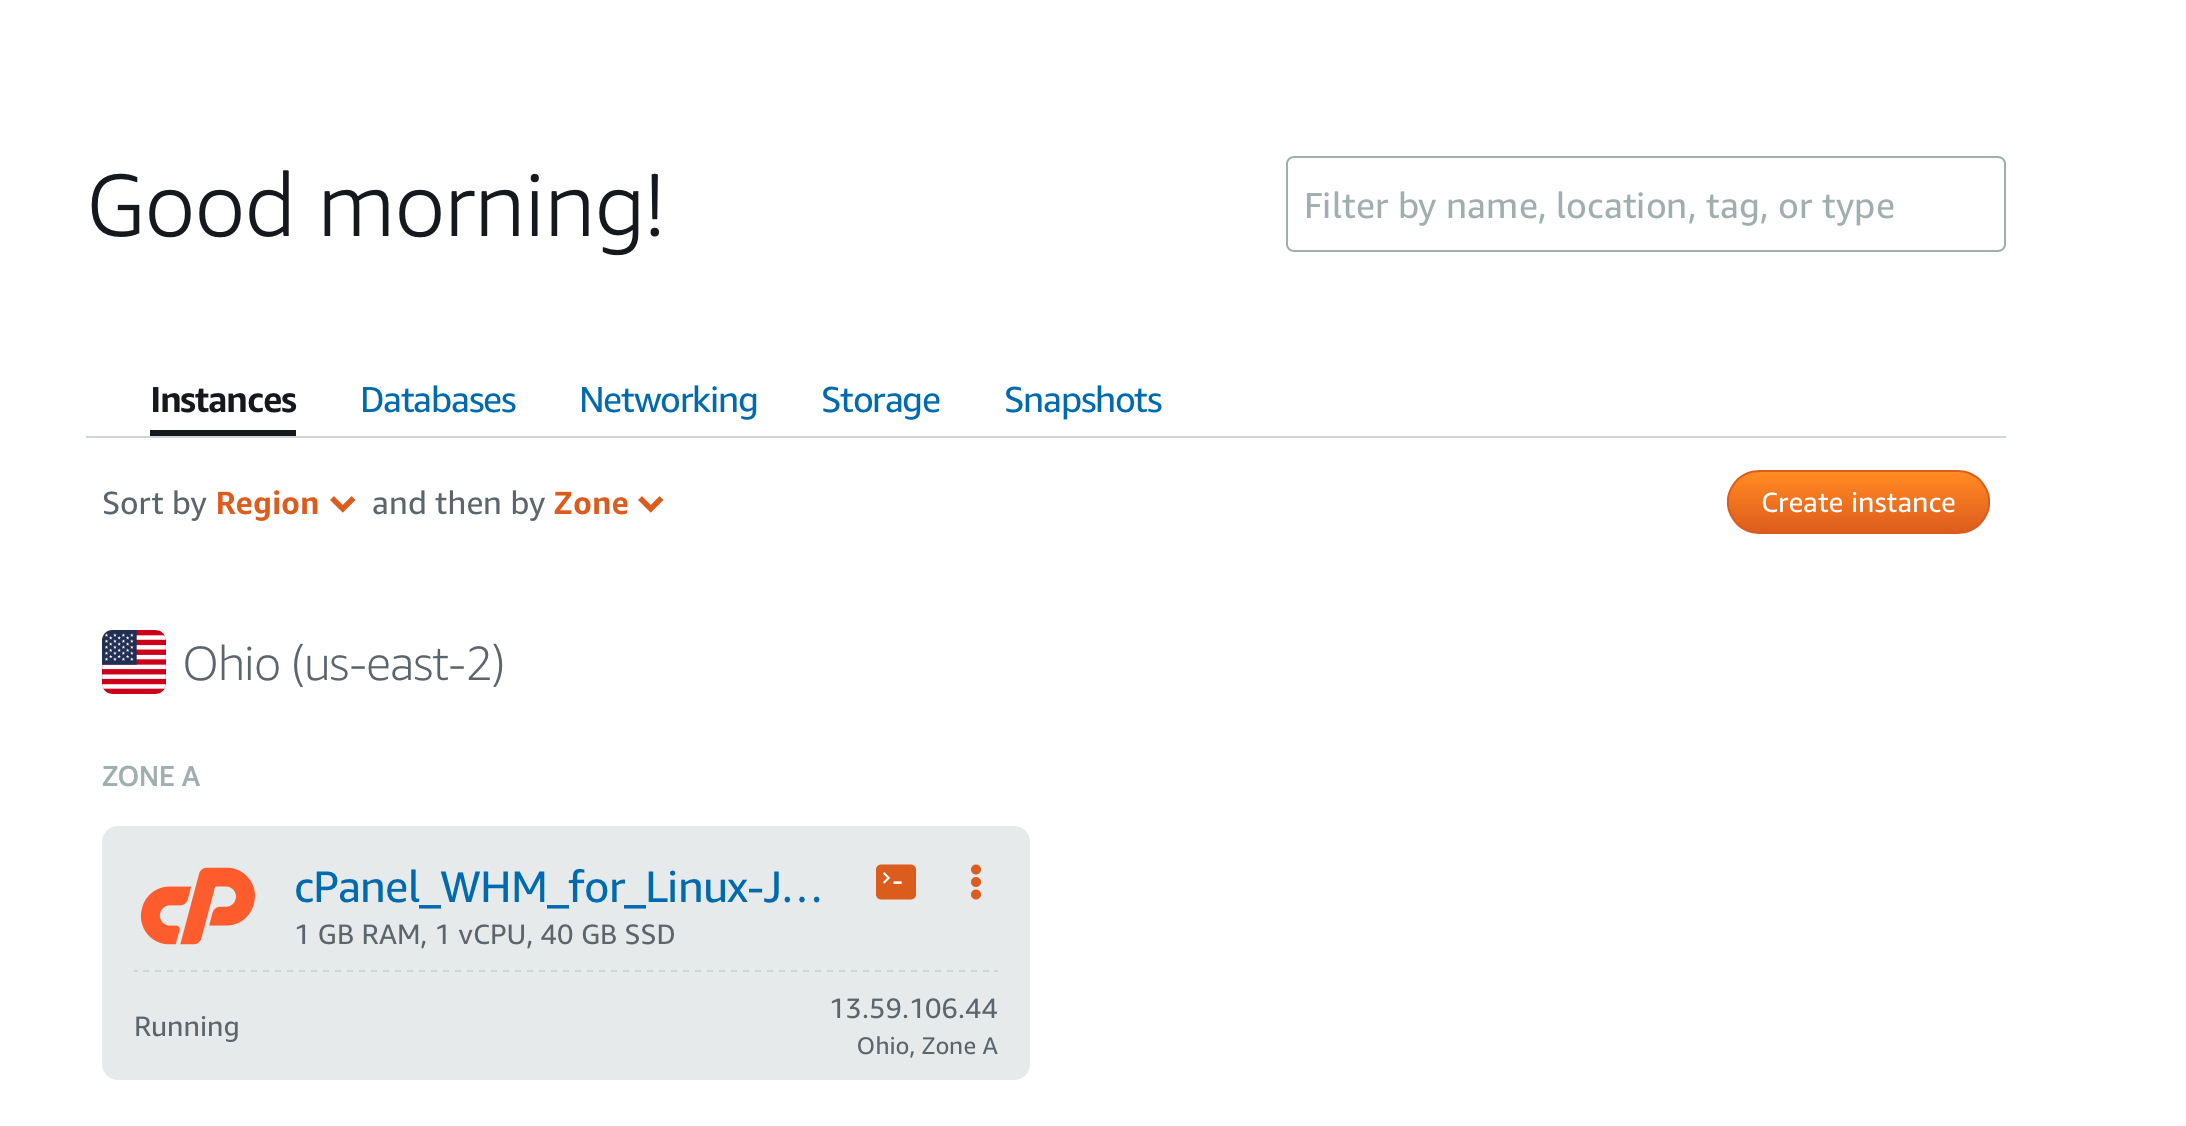This screenshot has height=1126, width=2186.
Task: Switch to the Databases tab
Action: pos(438,400)
